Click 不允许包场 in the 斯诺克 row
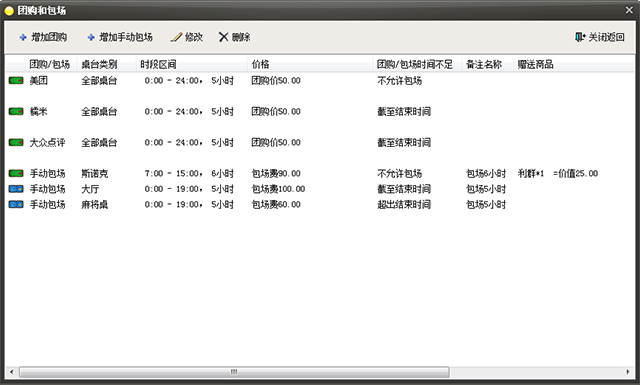This screenshot has width=640, height=385. tap(400, 174)
